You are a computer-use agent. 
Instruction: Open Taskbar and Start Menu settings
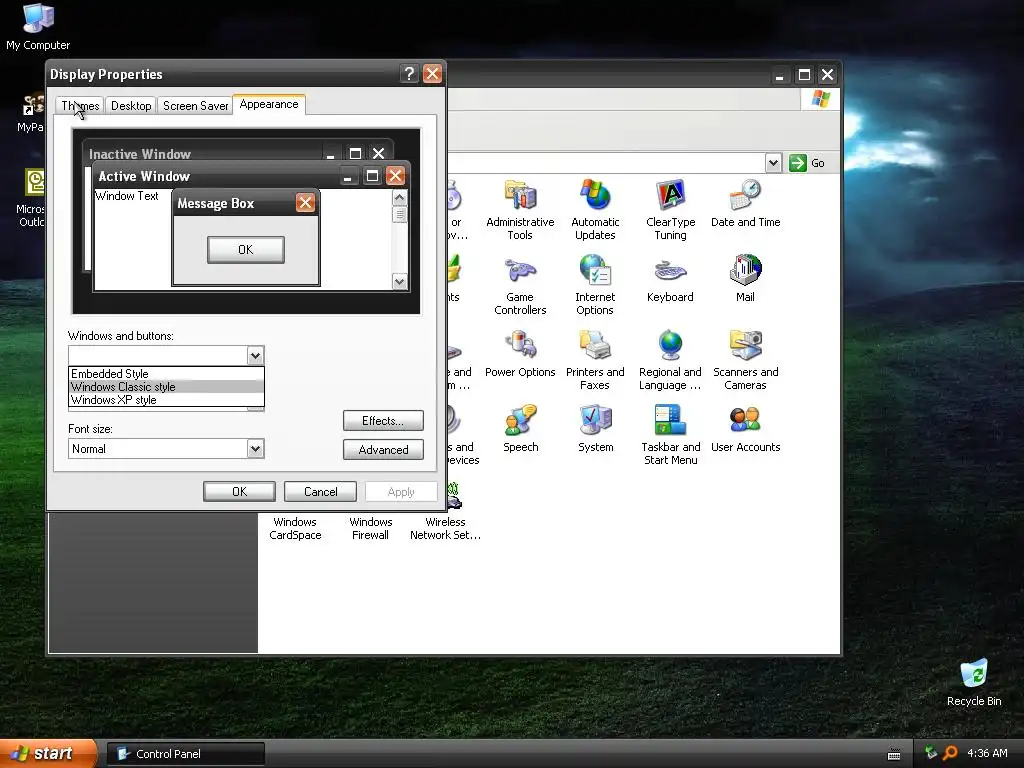tap(671, 435)
